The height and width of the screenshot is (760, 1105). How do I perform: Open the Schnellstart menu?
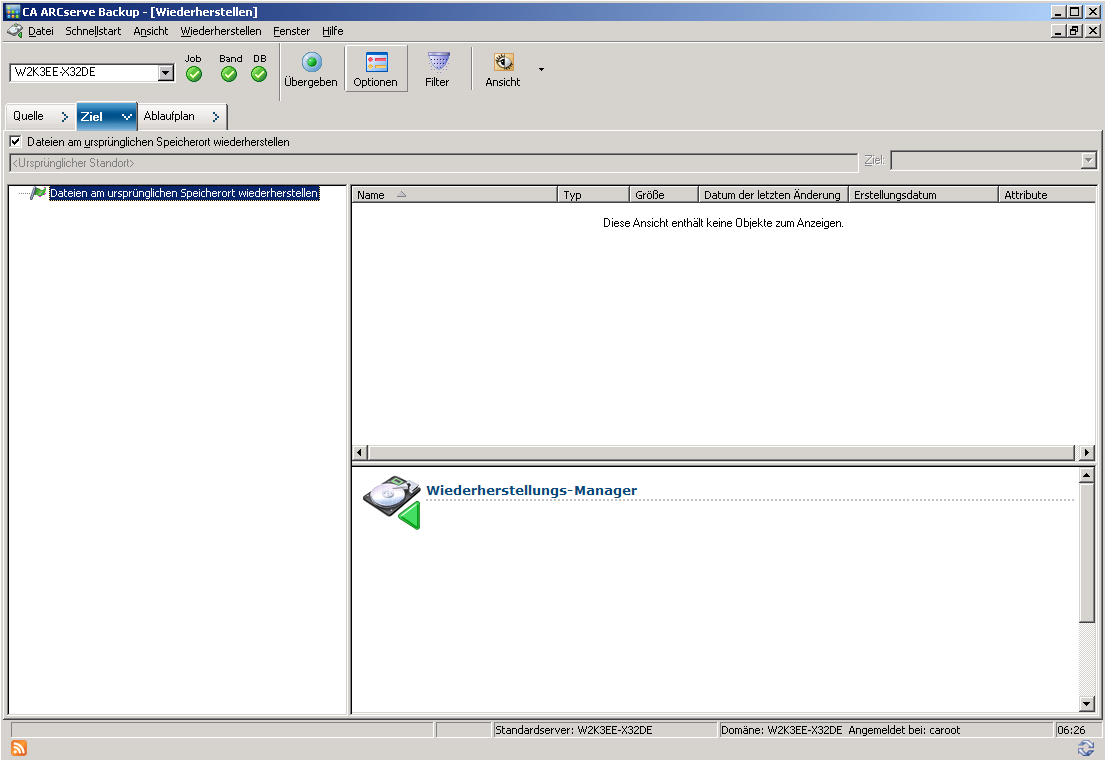tap(93, 31)
